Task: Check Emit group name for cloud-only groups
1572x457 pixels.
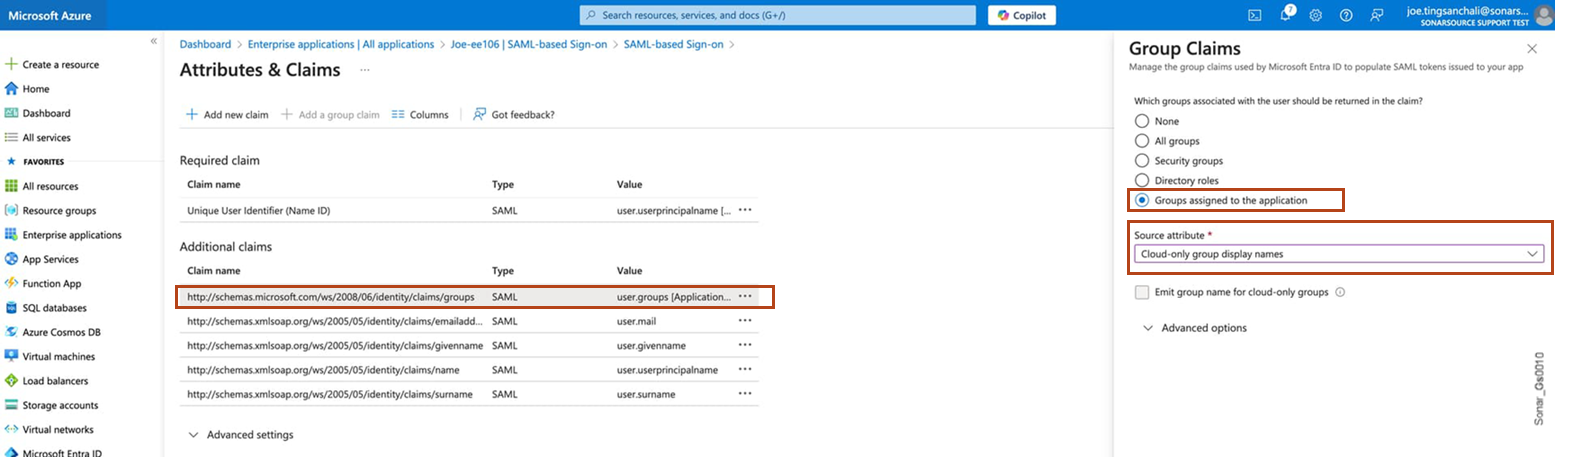Action: click(x=1142, y=292)
